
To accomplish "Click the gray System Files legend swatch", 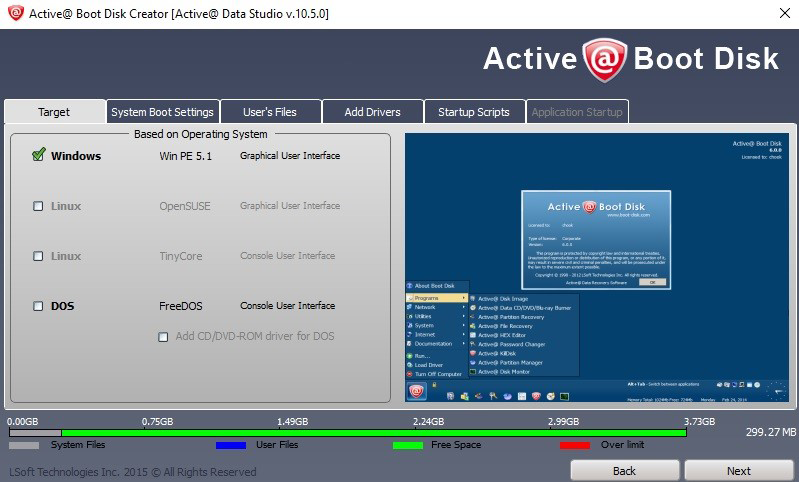I will (24, 445).
